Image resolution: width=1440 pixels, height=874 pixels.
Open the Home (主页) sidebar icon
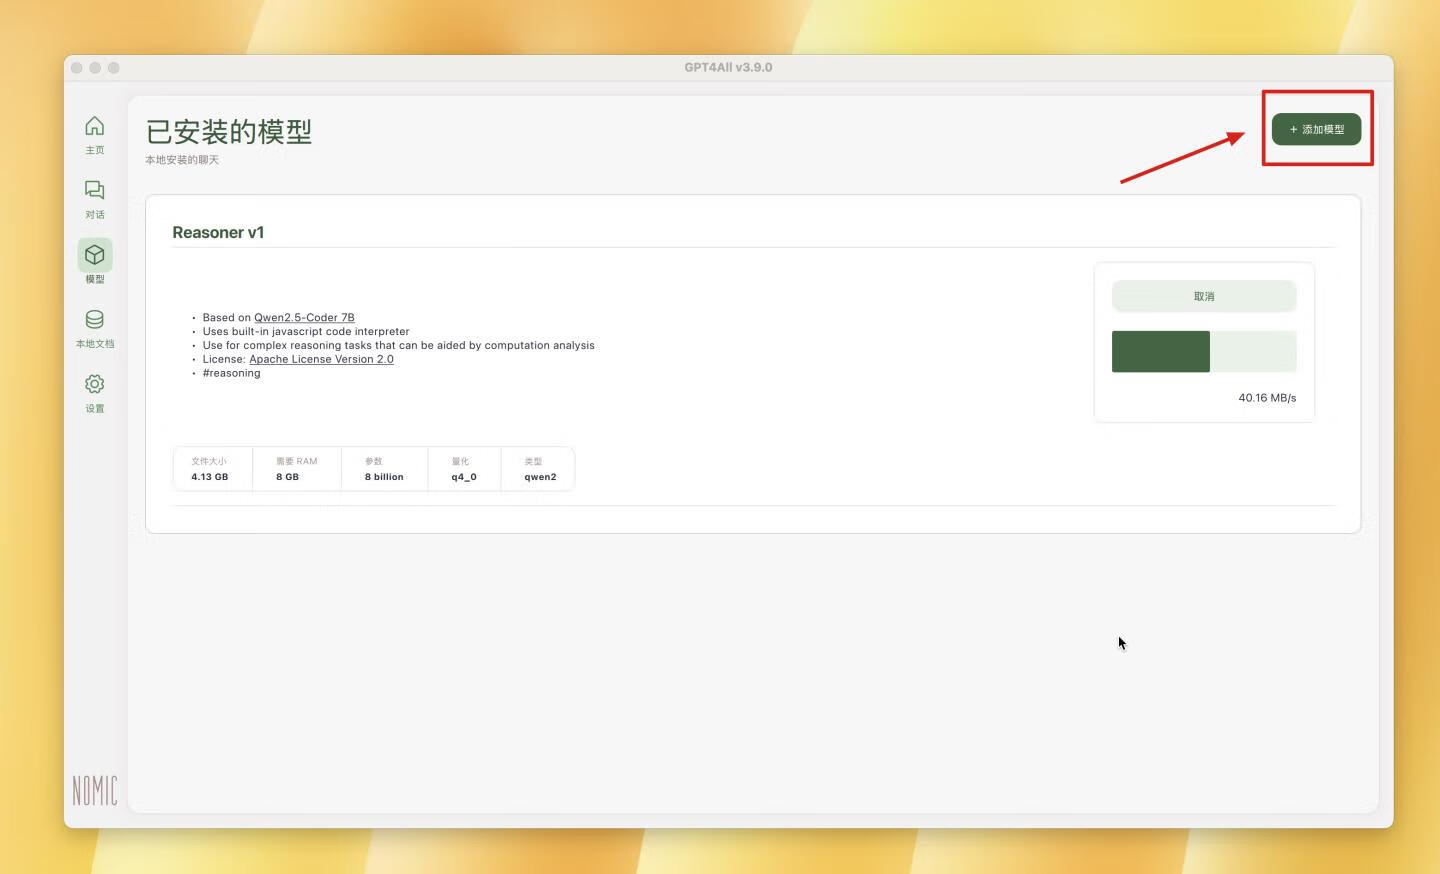coord(95,126)
